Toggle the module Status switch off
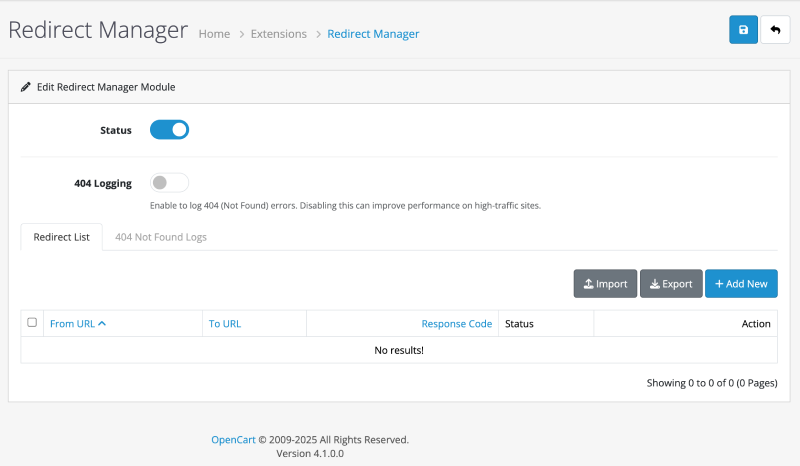 (x=169, y=129)
